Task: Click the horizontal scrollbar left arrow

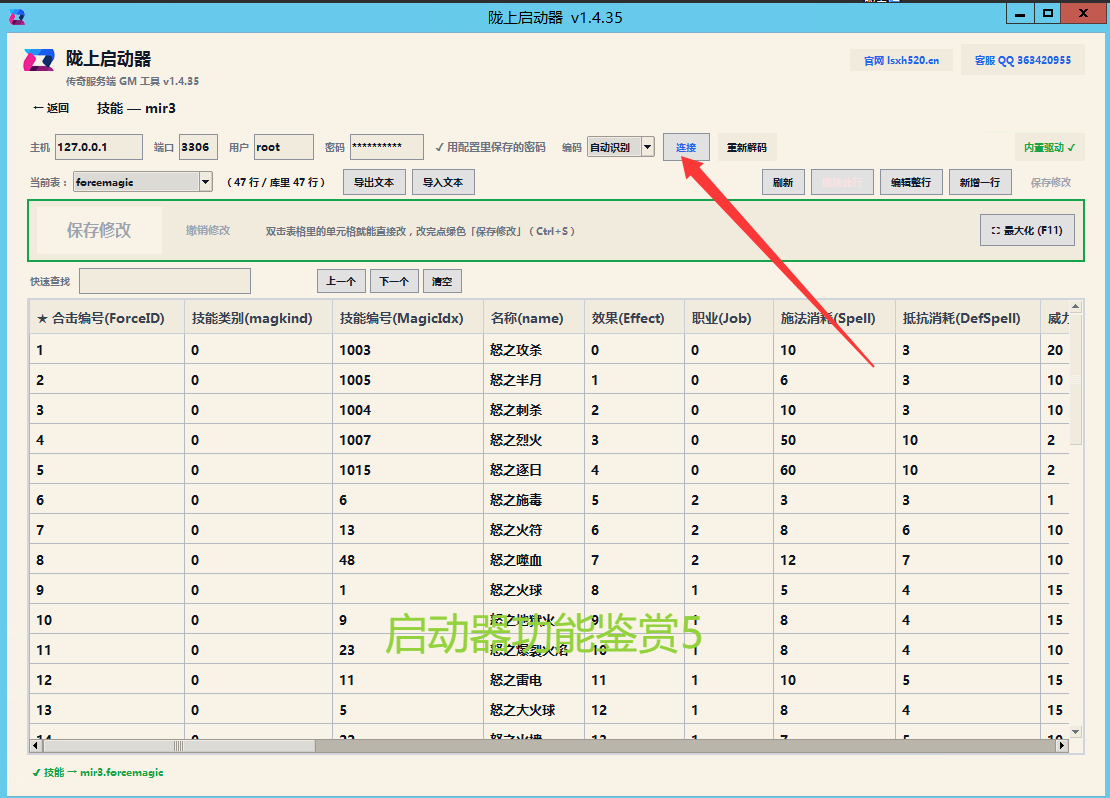Action: (x=35, y=746)
